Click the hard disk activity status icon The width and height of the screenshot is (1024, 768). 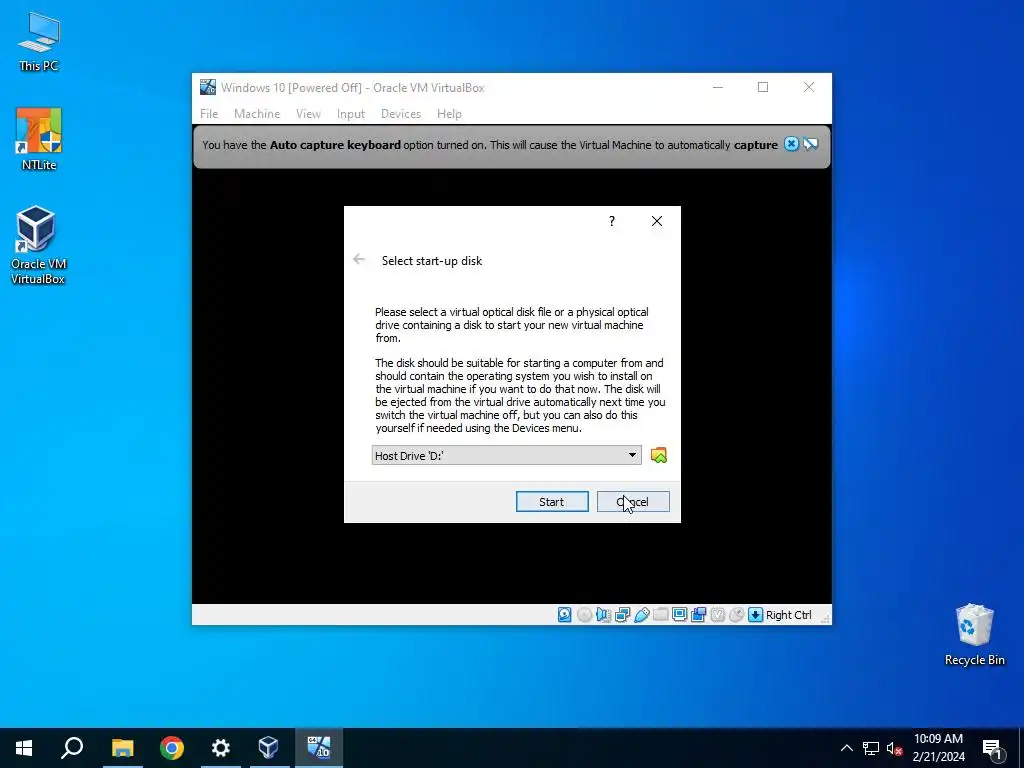coord(565,615)
